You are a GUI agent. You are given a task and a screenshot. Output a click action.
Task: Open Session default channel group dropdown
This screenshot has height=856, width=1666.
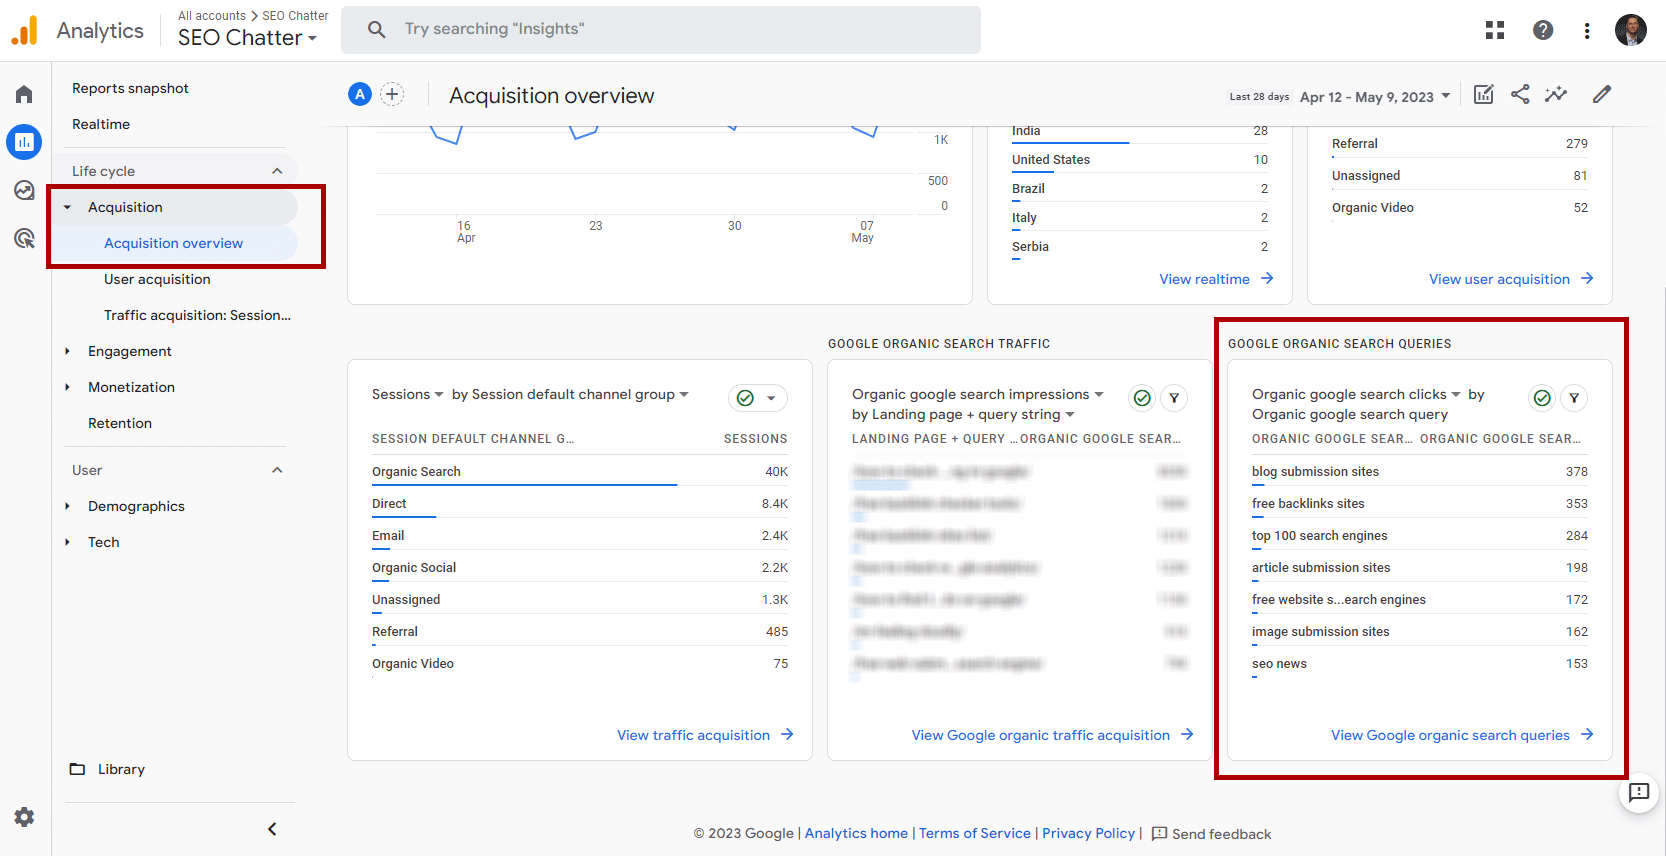(x=570, y=394)
